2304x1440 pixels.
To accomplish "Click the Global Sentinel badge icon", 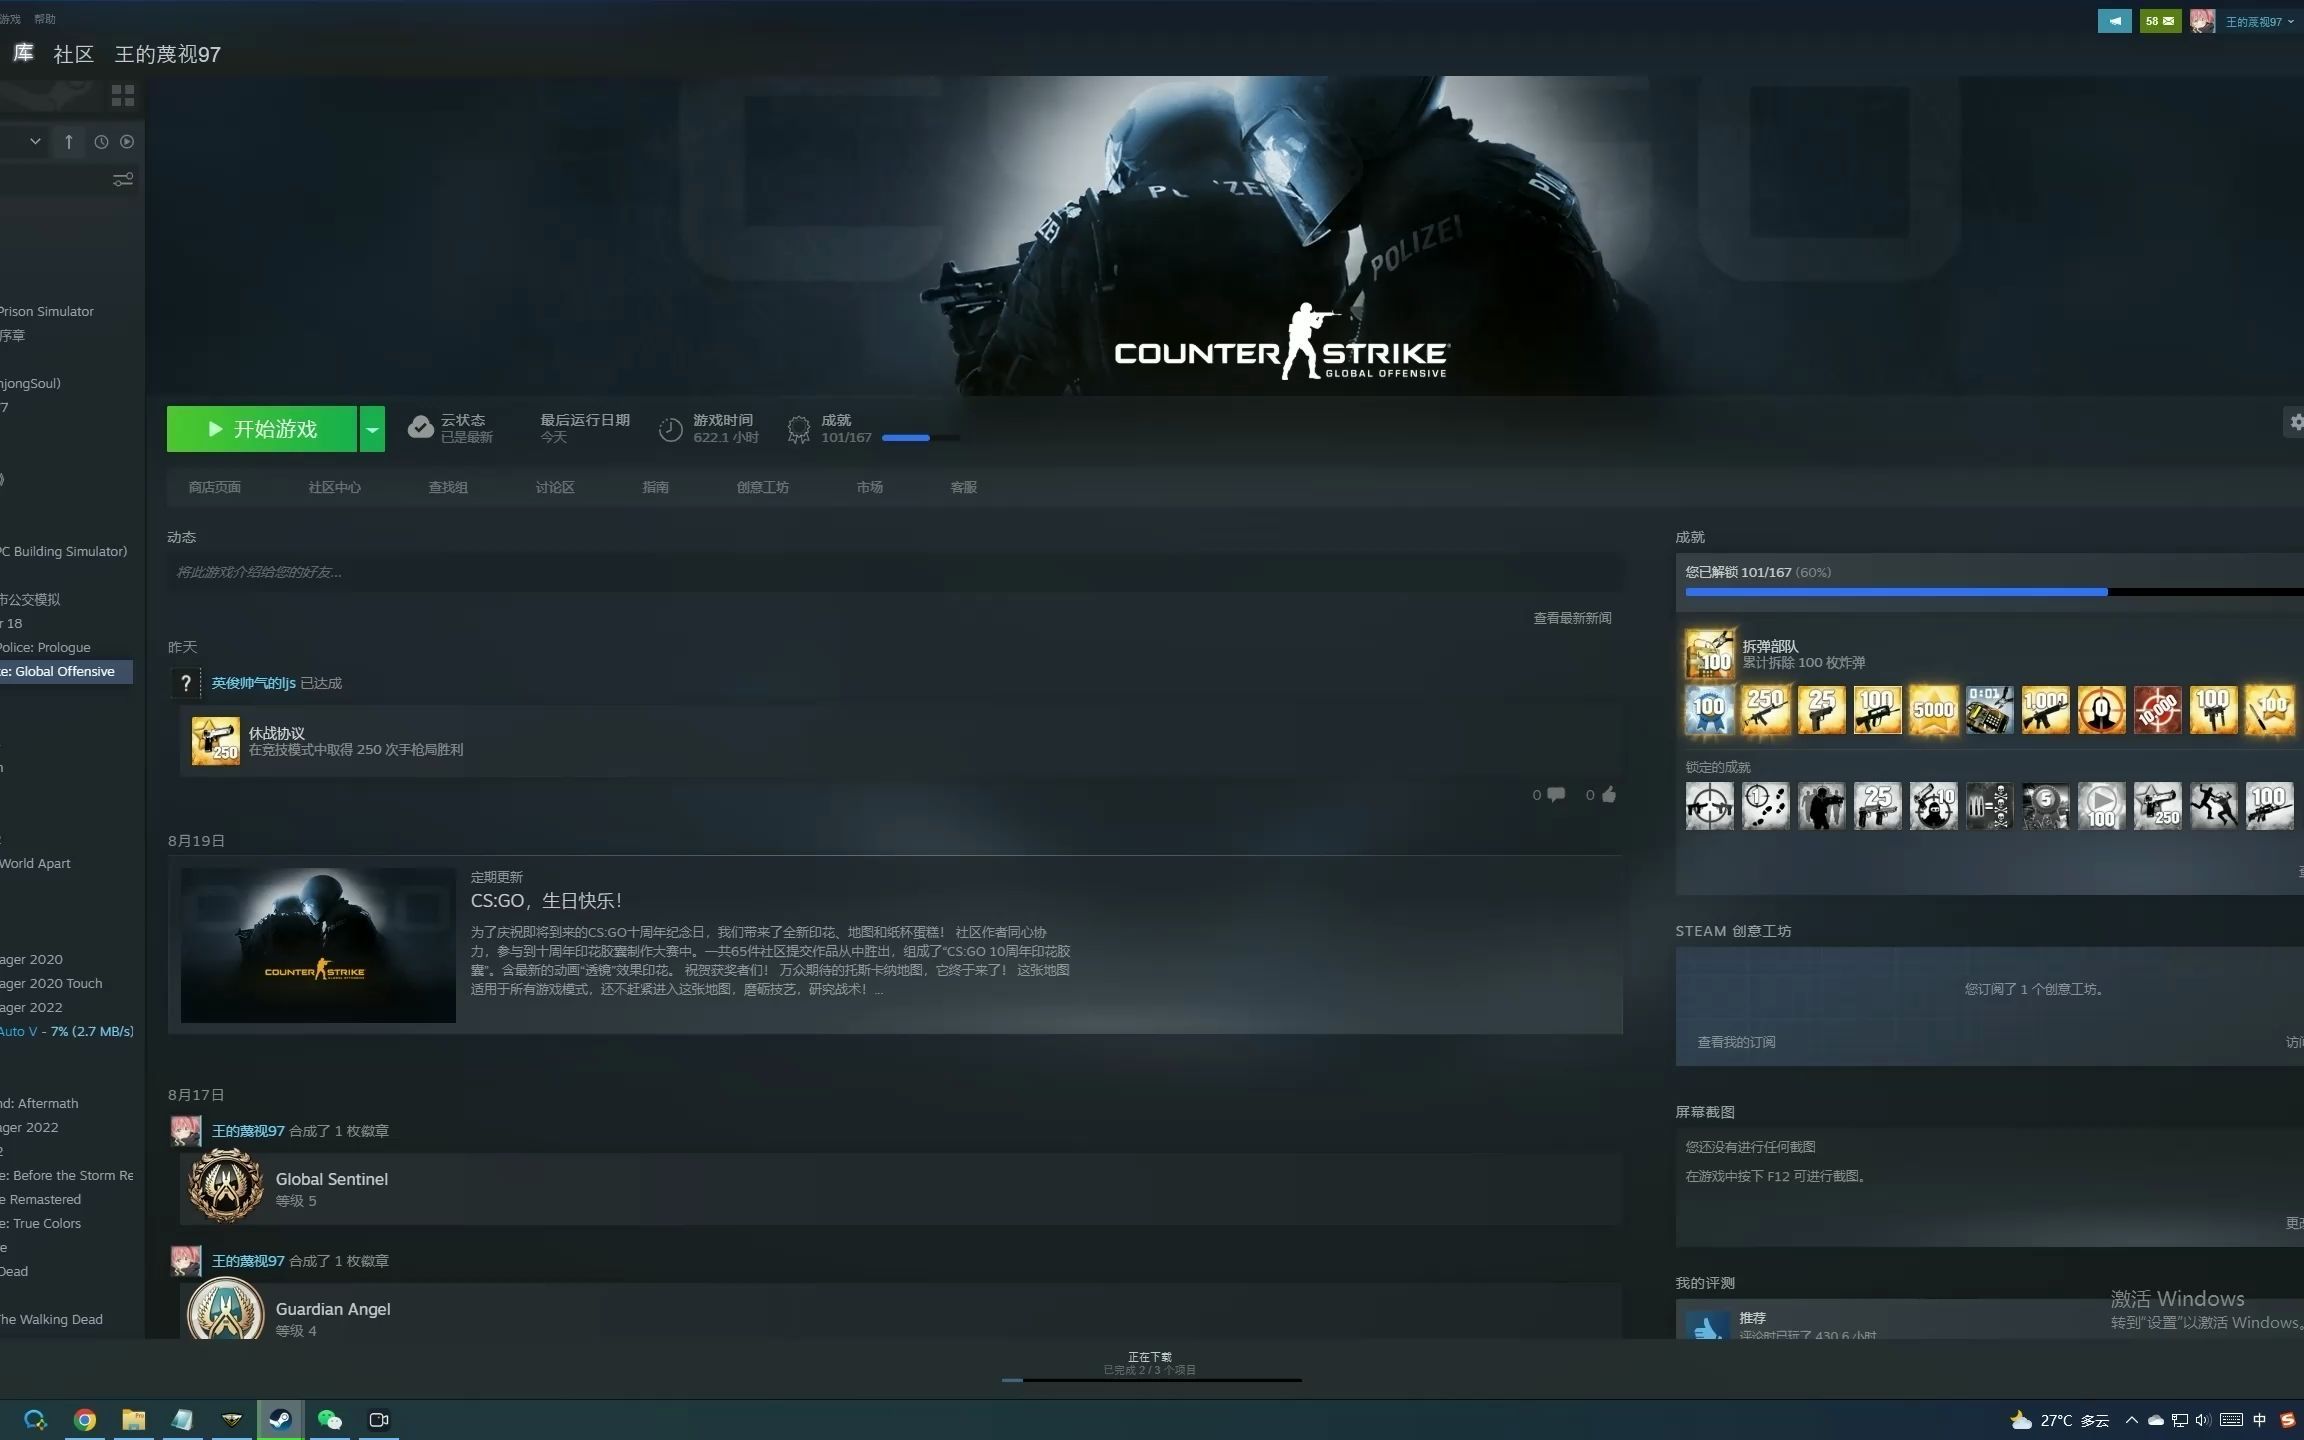I will 226,1187.
